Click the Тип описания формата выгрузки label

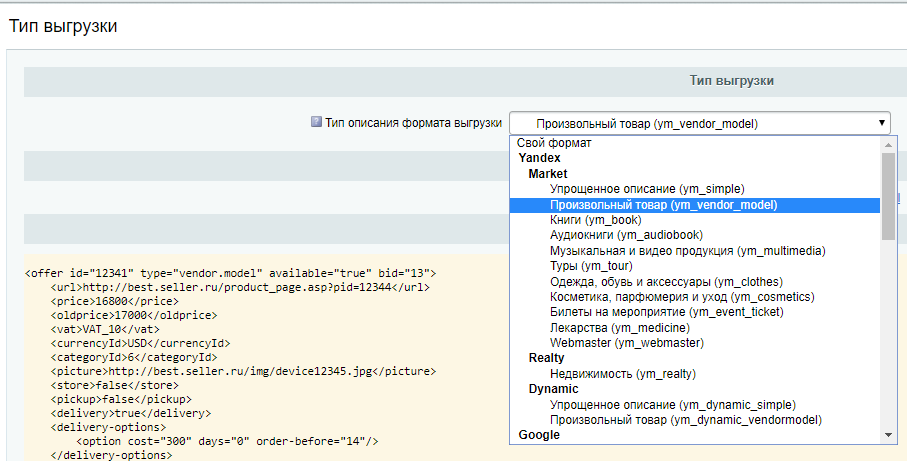pos(413,123)
